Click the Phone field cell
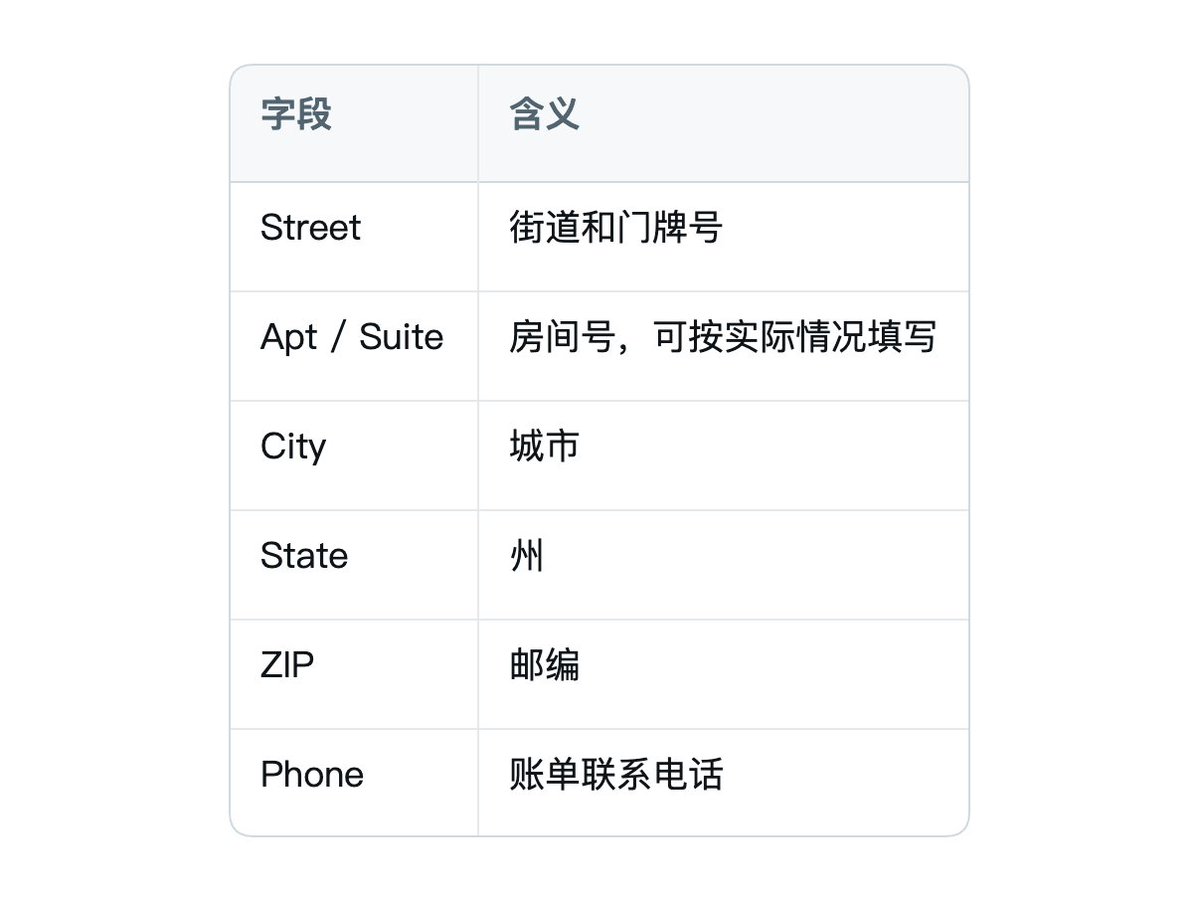Viewport: 1199px width, 901px height. coord(354,782)
